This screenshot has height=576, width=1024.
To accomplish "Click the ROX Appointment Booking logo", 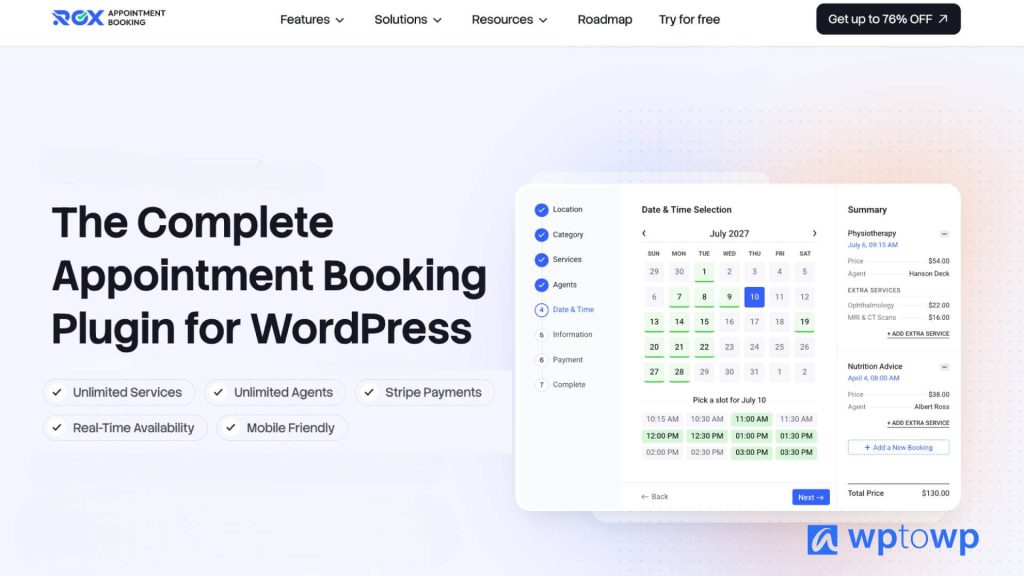I will 108,18.
